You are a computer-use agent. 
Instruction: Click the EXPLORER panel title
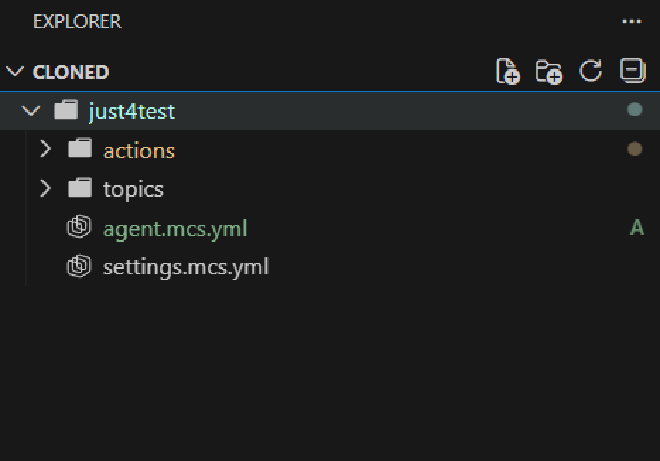coord(77,21)
